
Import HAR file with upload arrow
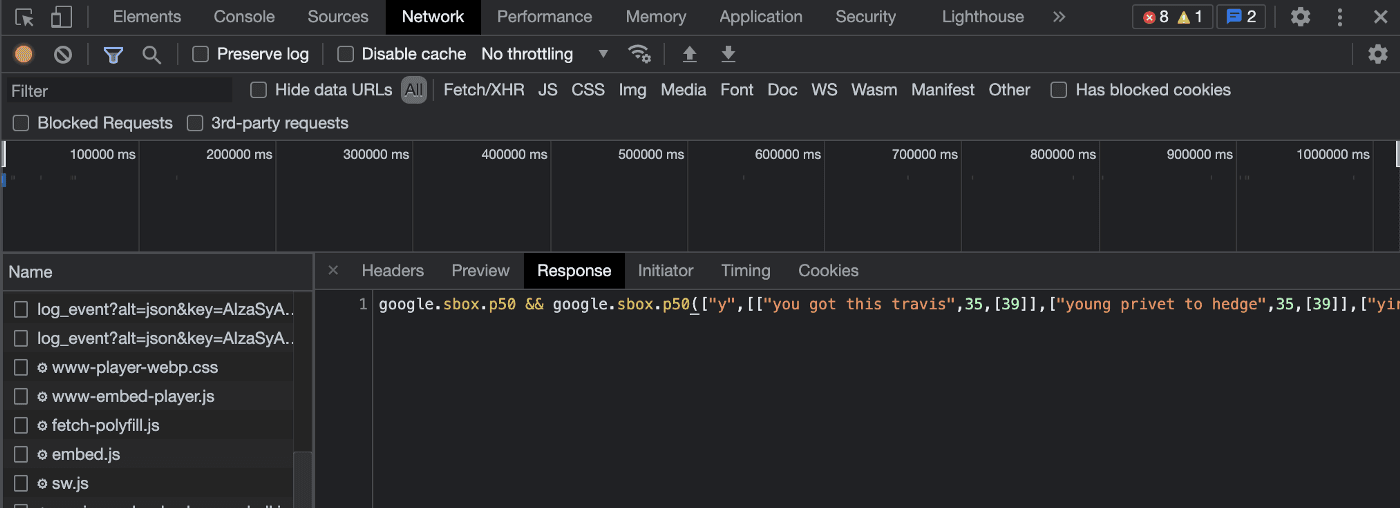[689, 54]
